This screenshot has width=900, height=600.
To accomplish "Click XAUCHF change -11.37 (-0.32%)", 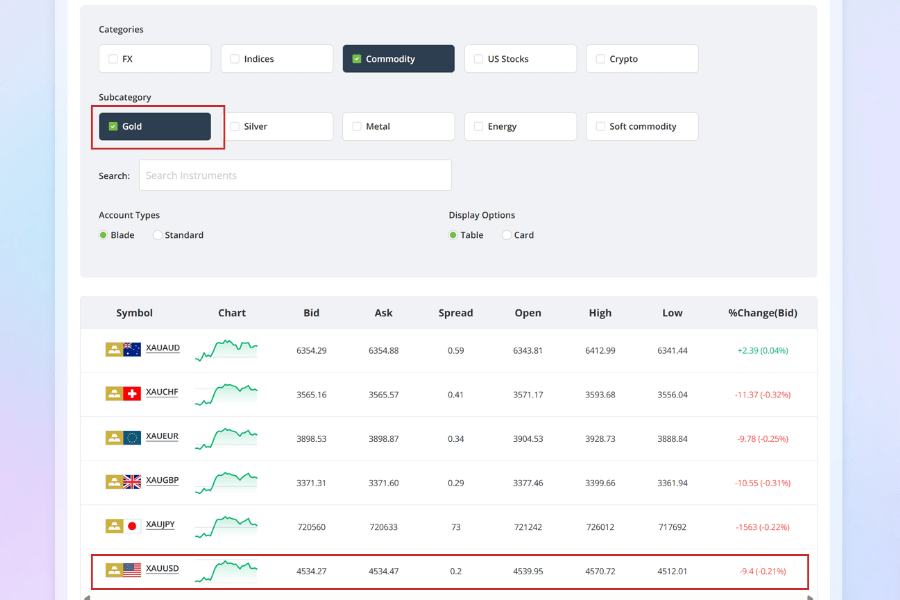I will (x=763, y=395).
